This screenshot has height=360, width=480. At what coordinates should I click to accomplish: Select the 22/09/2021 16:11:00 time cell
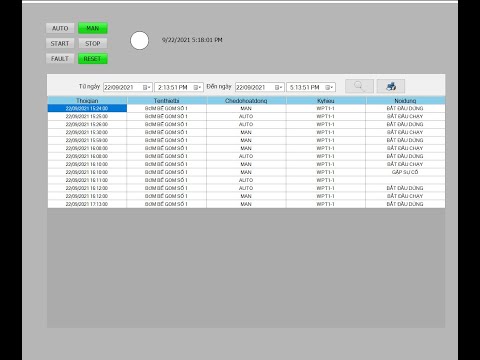[x=87, y=180]
